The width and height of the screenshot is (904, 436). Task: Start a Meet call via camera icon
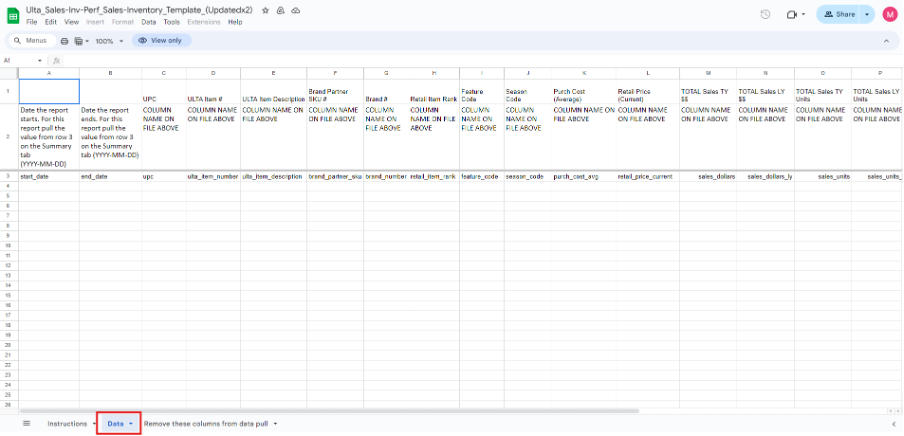tap(793, 14)
